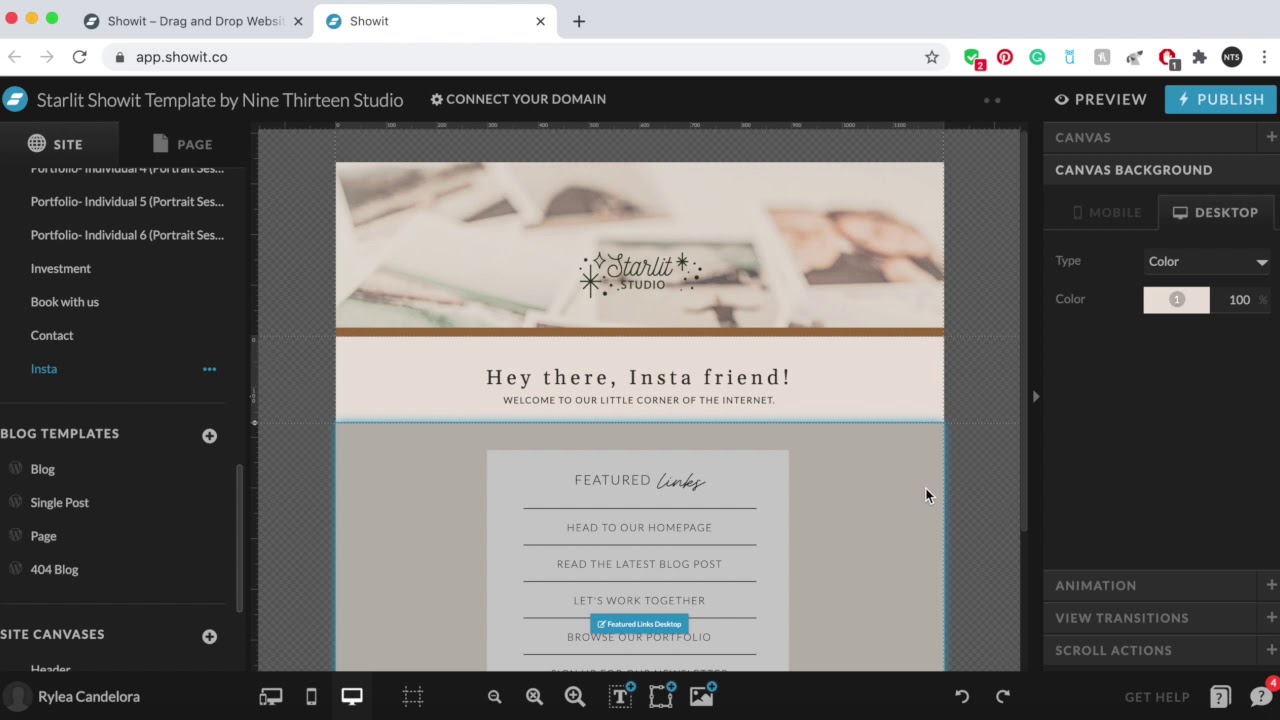Select the 'Hey there, Insta friend!' heading
This screenshot has height=720, width=1280.
(x=638, y=377)
